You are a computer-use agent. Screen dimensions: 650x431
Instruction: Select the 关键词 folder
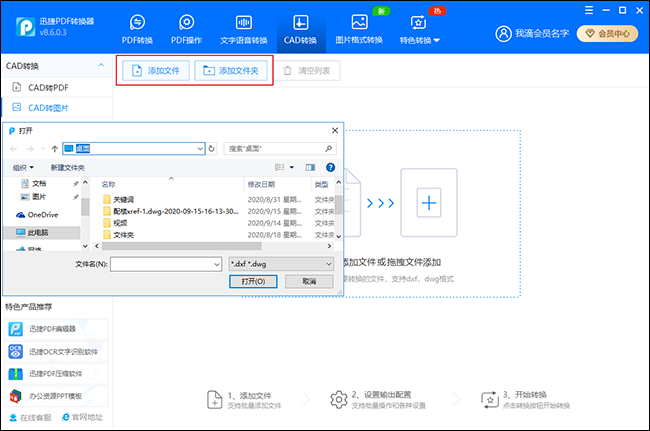coord(124,199)
